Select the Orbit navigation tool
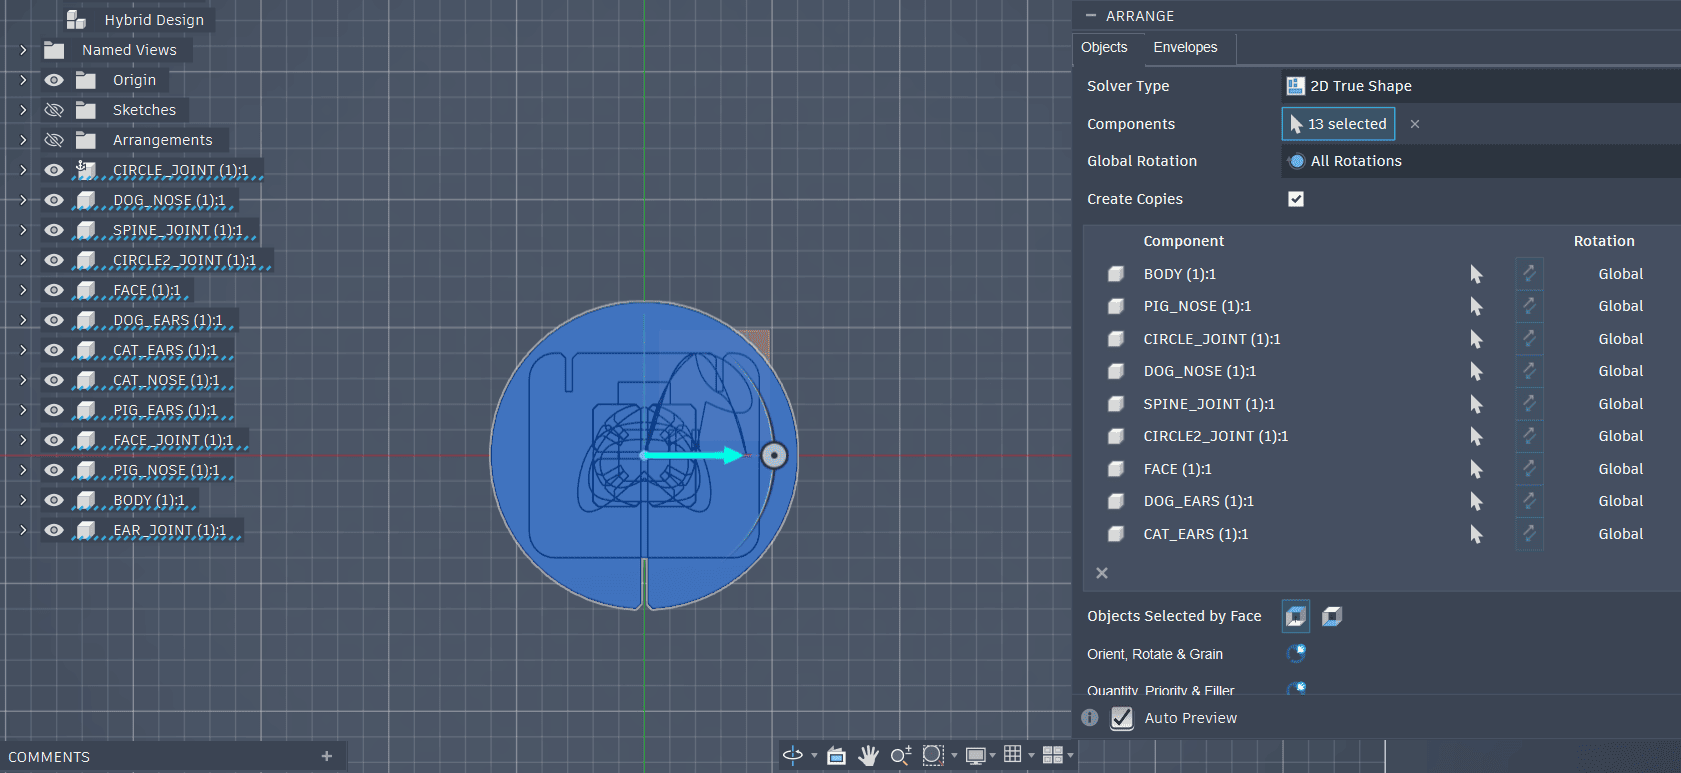 tap(793, 755)
